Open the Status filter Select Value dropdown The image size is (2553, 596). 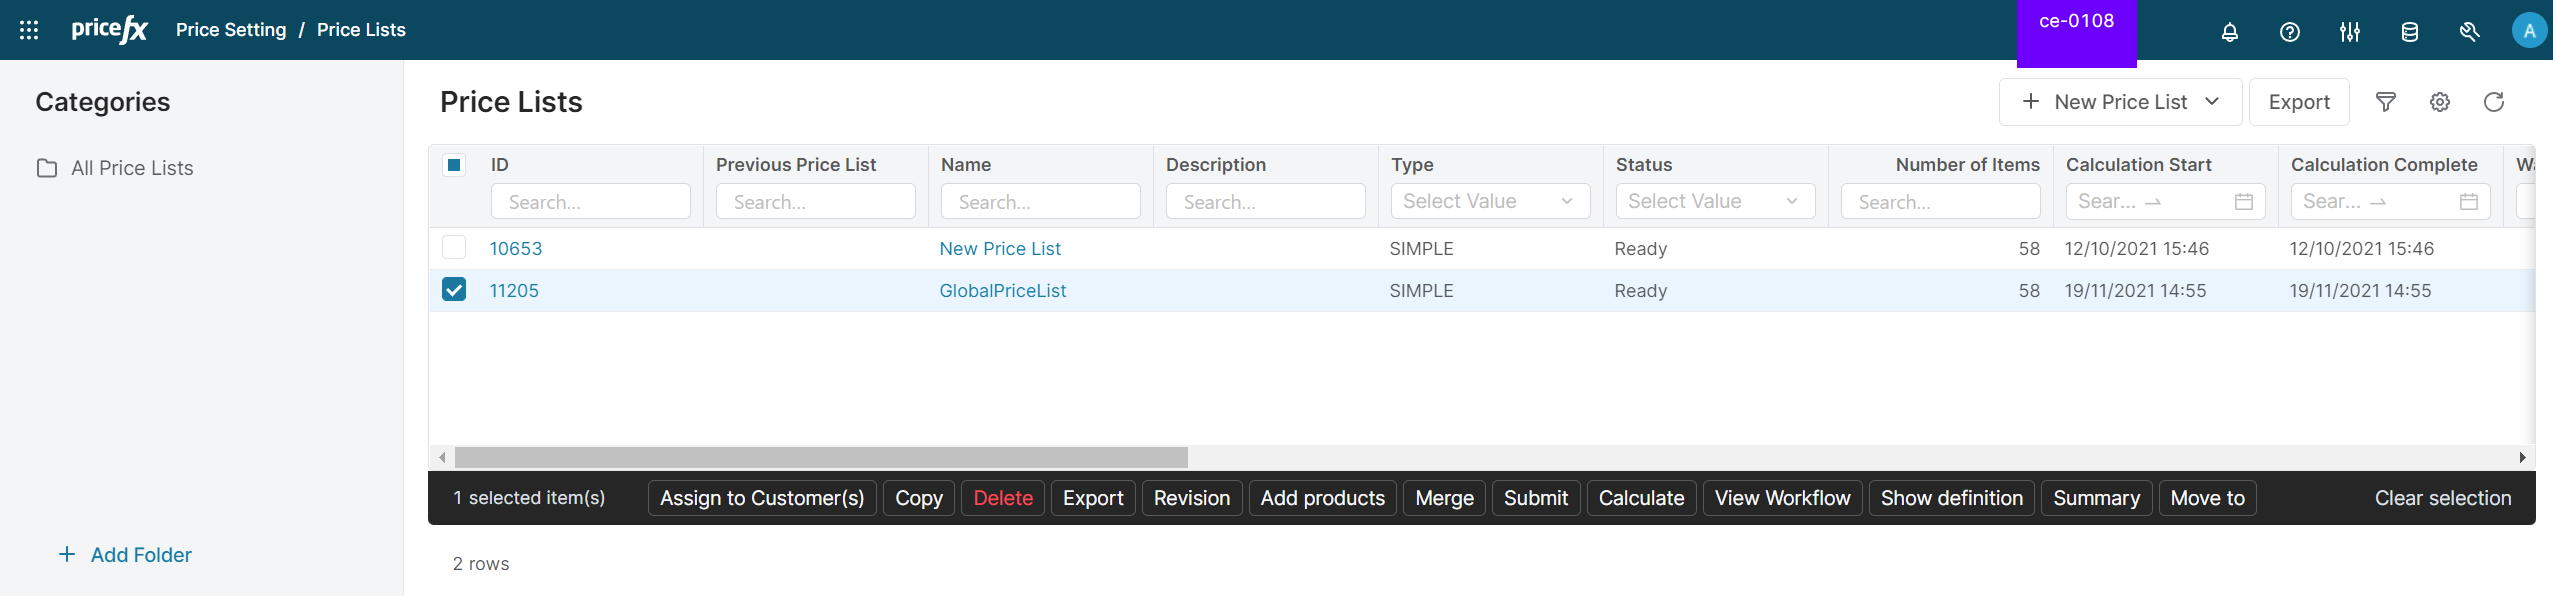[1714, 201]
